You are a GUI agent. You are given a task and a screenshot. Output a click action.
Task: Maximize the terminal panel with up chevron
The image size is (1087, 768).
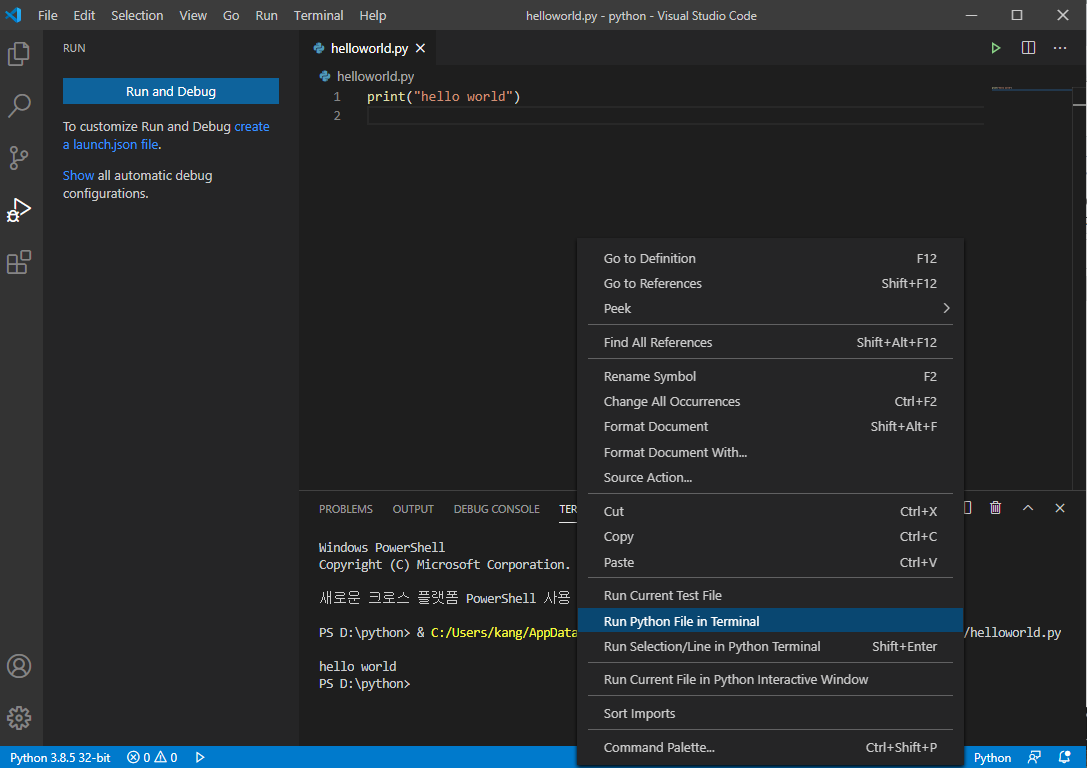coord(1028,508)
